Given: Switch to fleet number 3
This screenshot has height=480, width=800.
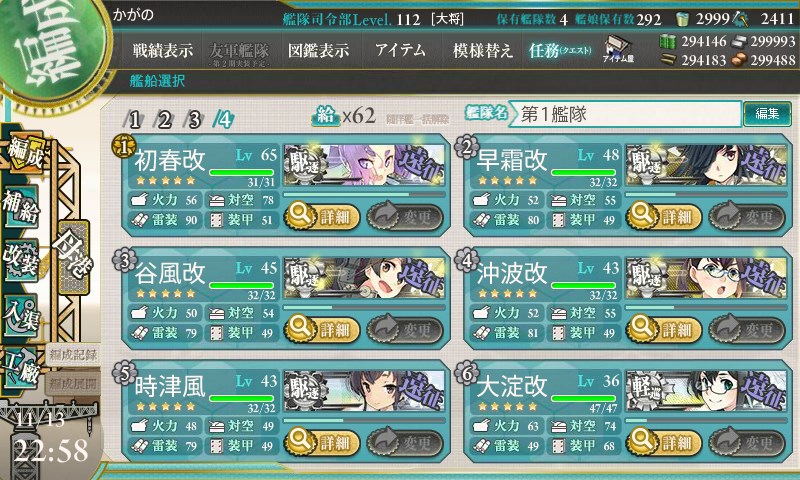Looking at the screenshot, I should [x=194, y=120].
